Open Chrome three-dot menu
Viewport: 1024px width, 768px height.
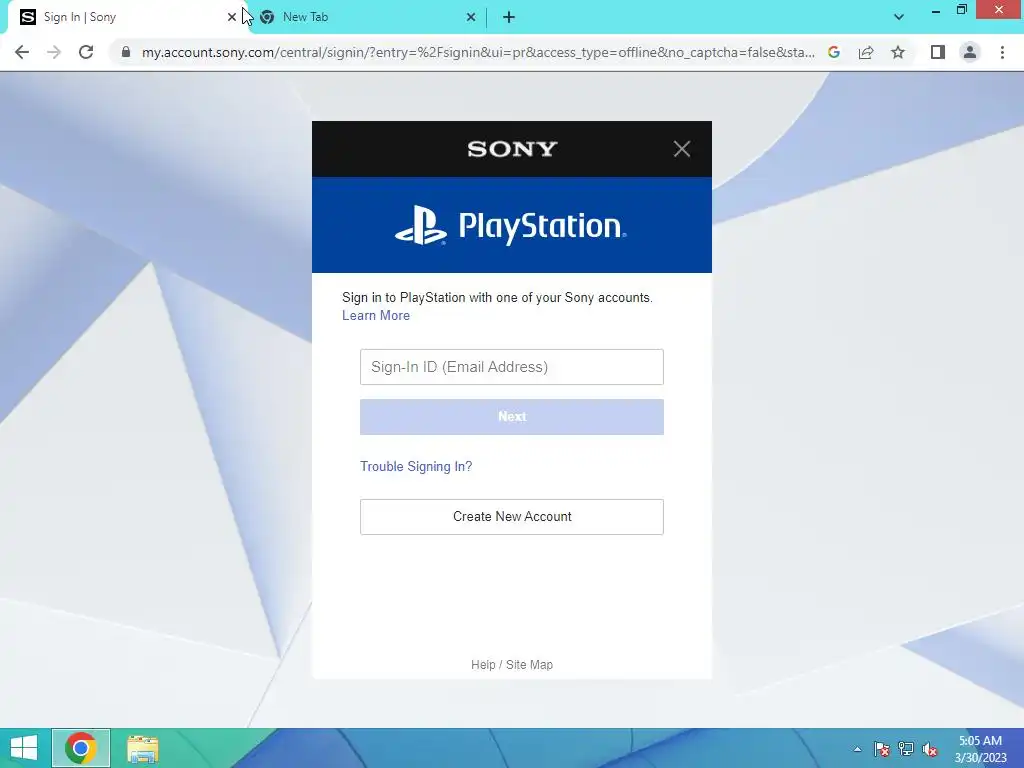(1002, 52)
